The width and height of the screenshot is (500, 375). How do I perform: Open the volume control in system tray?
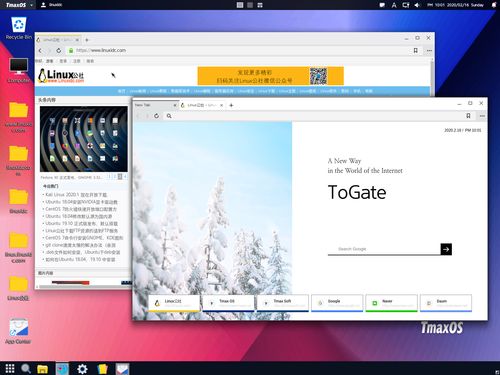coord(417,5)
